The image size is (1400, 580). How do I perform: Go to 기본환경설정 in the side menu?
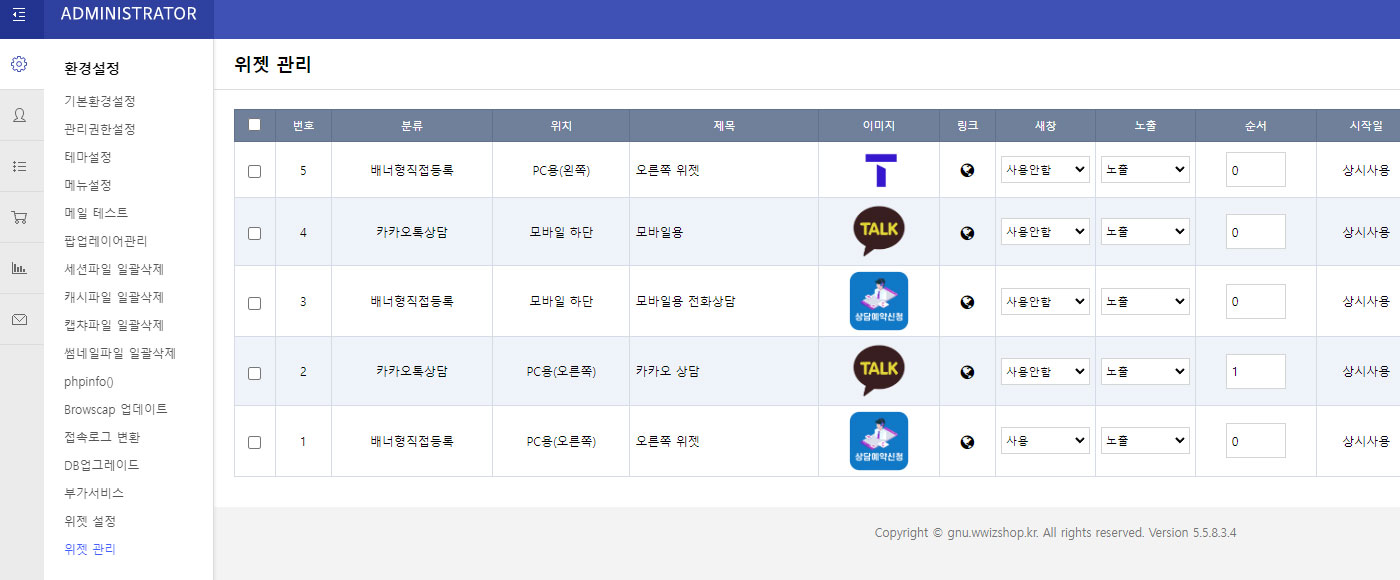coord(99,101)
